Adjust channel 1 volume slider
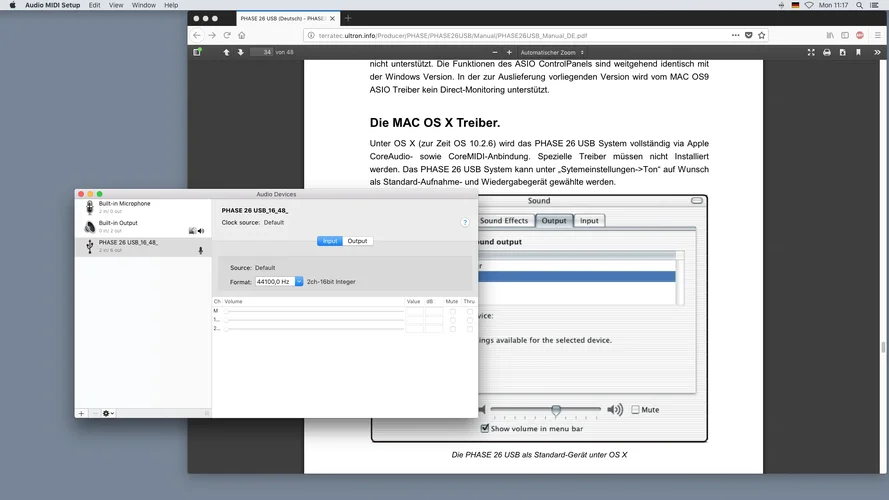The image size is (889, 500). click(314, 320)
